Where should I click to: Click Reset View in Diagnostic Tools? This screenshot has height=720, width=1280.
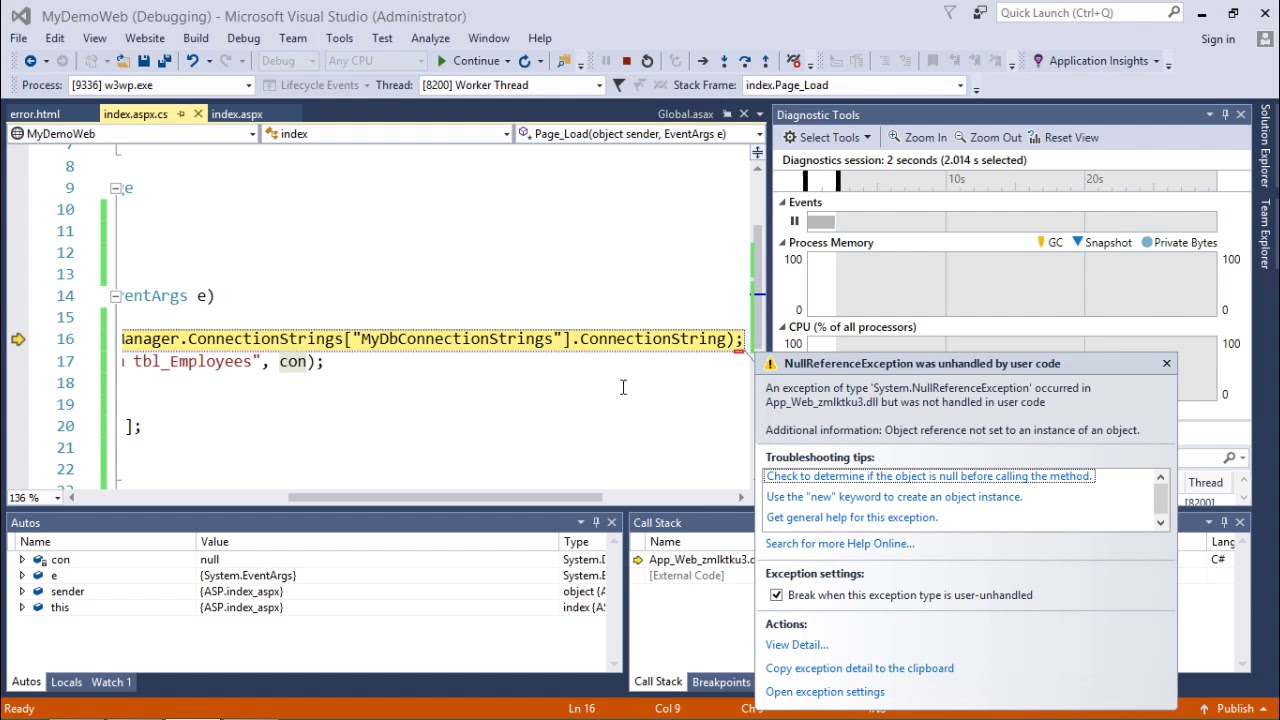[x=1063, y=137]
